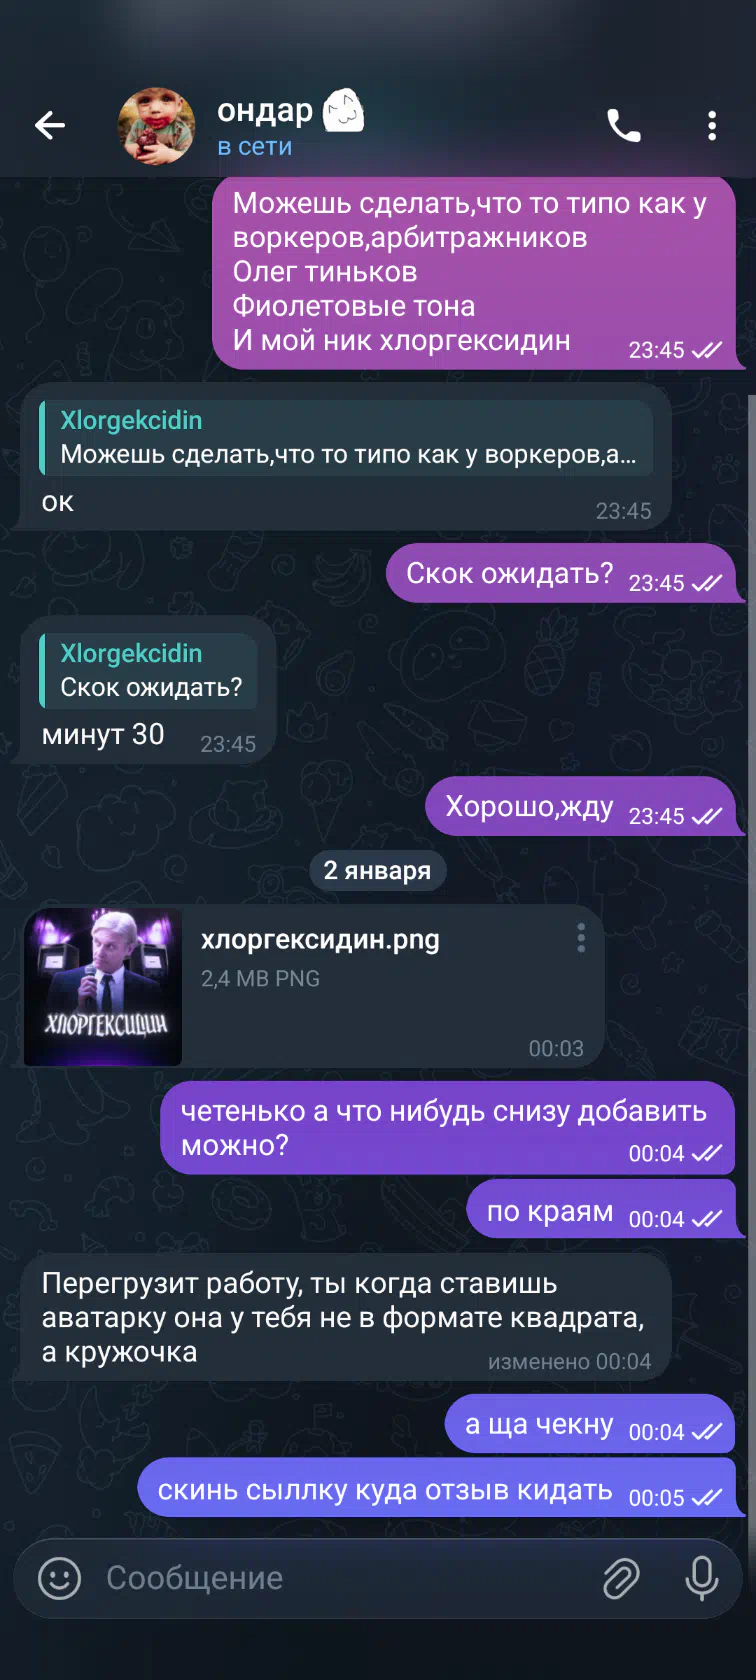Tap the back arrow icon
Image resolution: width=756 pixels, height=1680 pixels.
(50, 125)
